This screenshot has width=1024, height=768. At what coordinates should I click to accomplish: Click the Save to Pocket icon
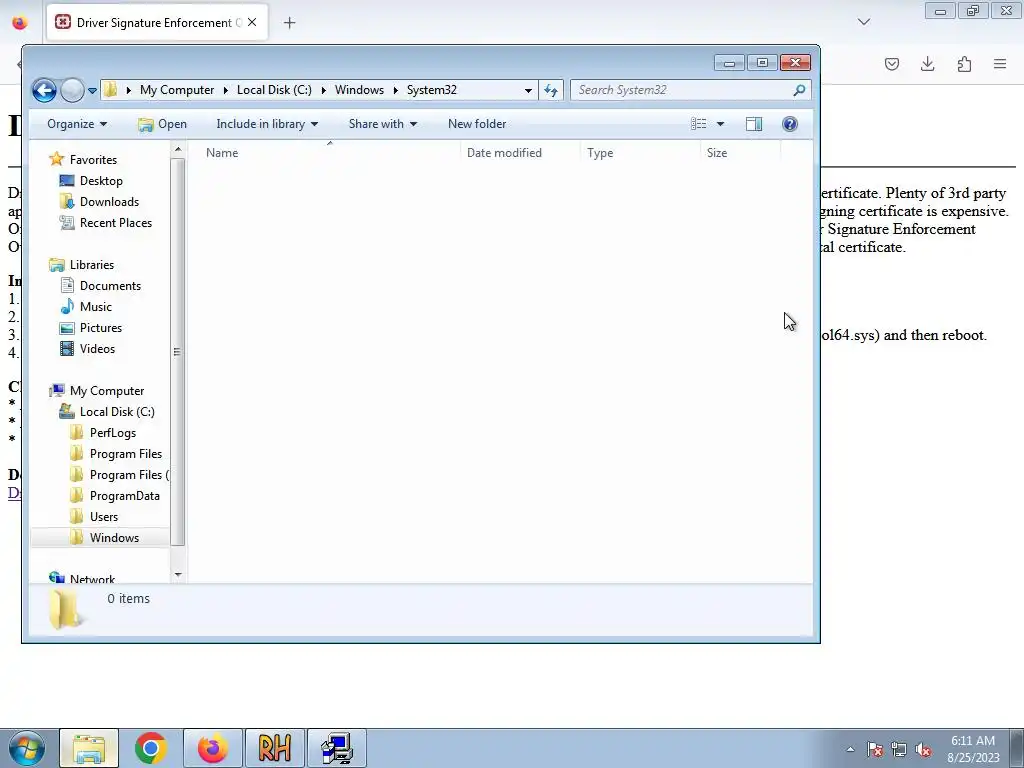click(891, 64)
